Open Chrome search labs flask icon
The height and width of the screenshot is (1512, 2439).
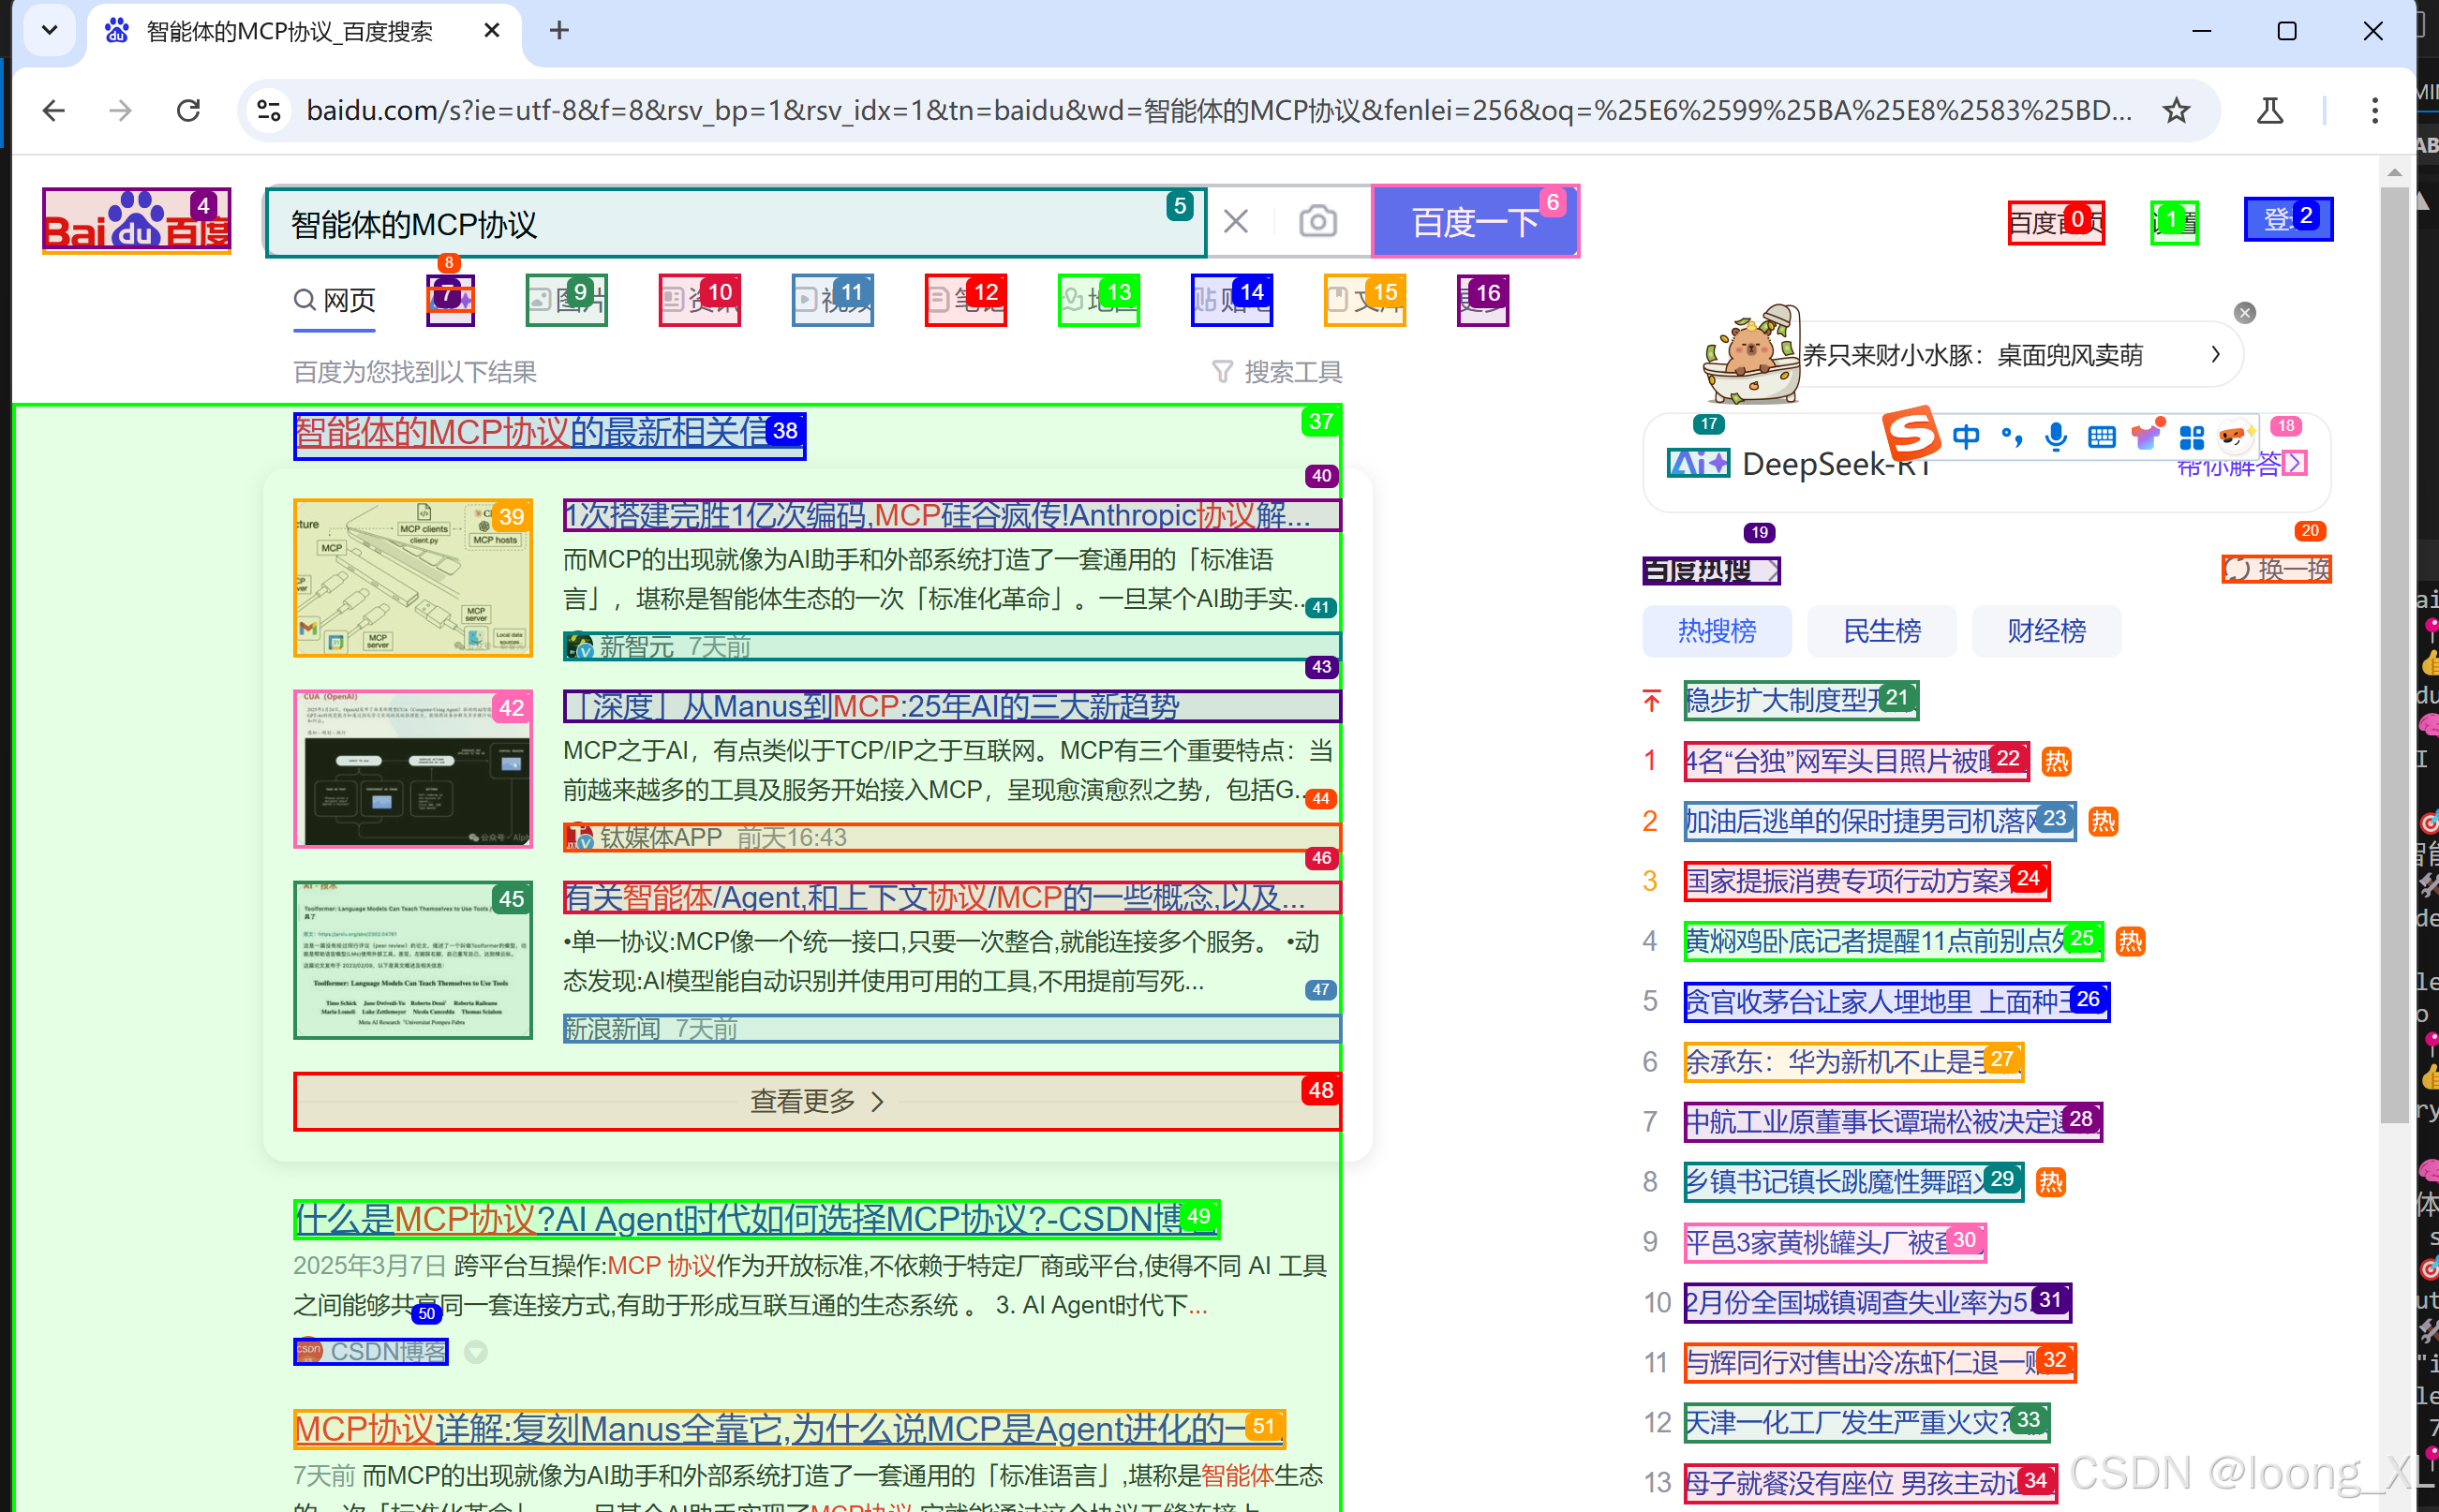coord(2269,110)
